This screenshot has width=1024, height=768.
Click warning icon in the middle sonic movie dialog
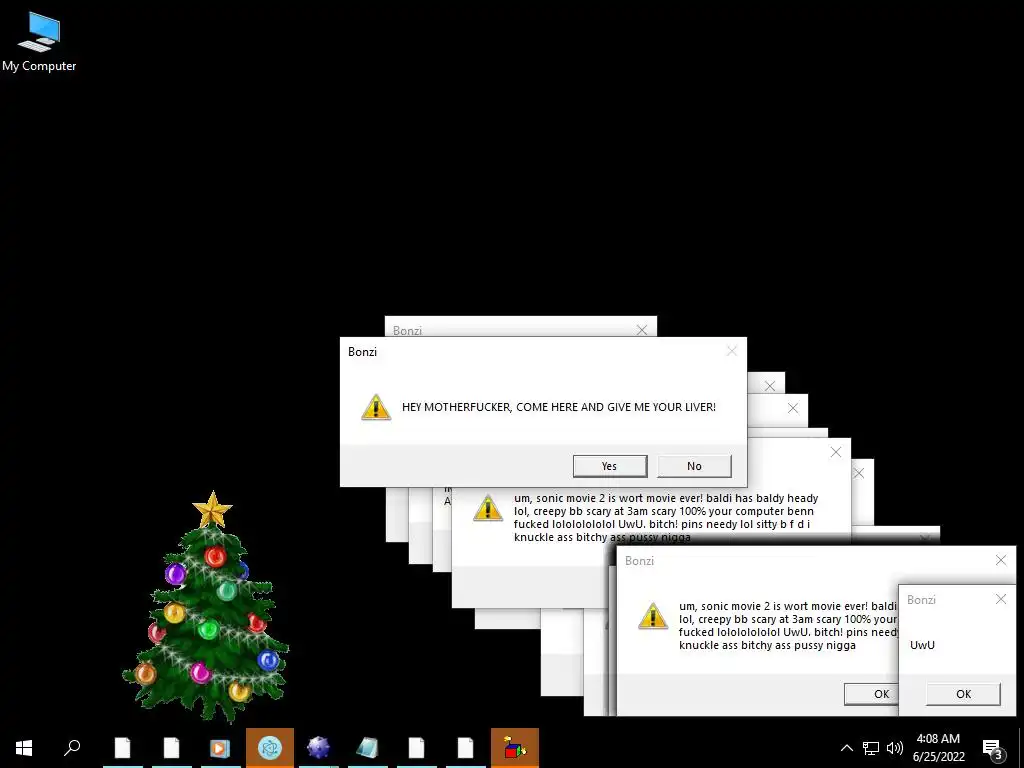488,509
